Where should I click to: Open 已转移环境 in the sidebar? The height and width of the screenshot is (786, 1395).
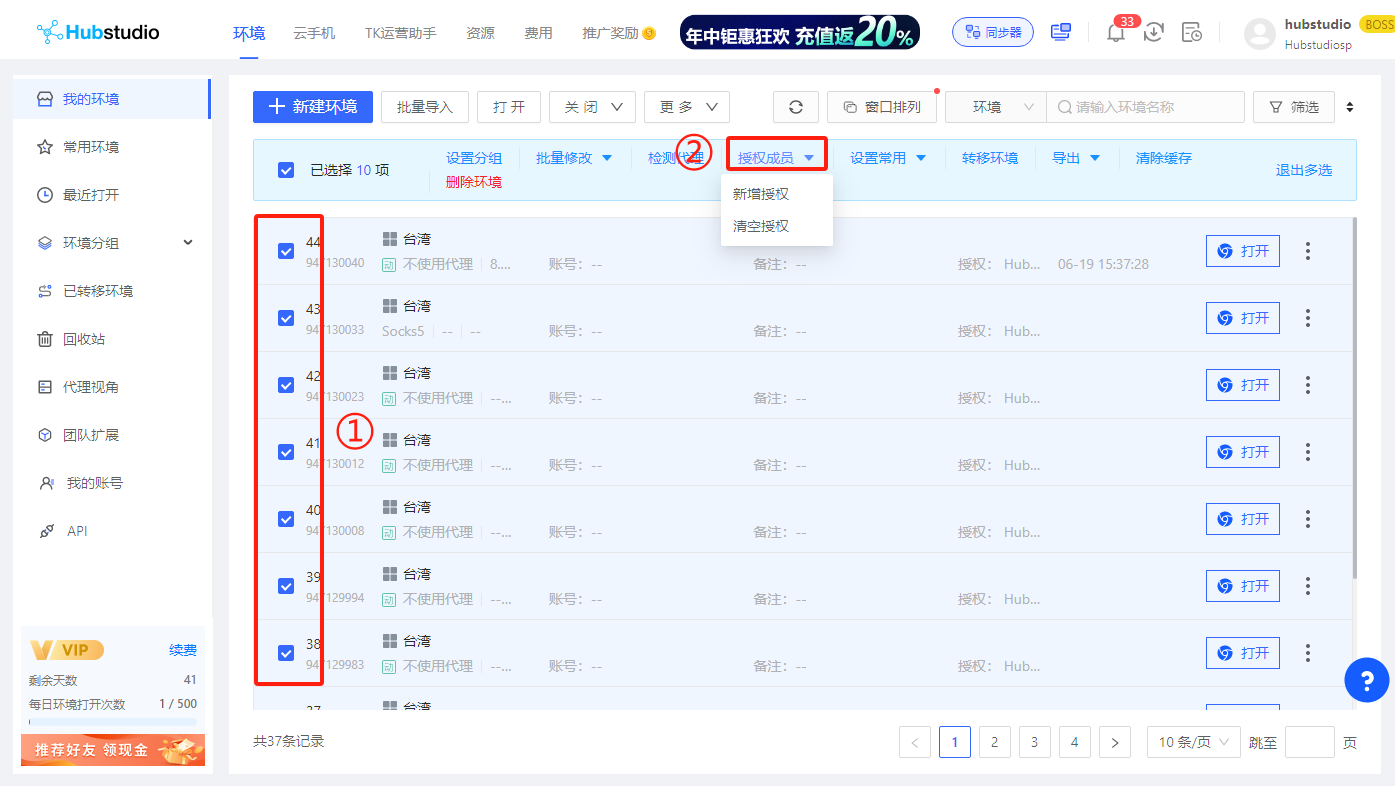point(111,291)
